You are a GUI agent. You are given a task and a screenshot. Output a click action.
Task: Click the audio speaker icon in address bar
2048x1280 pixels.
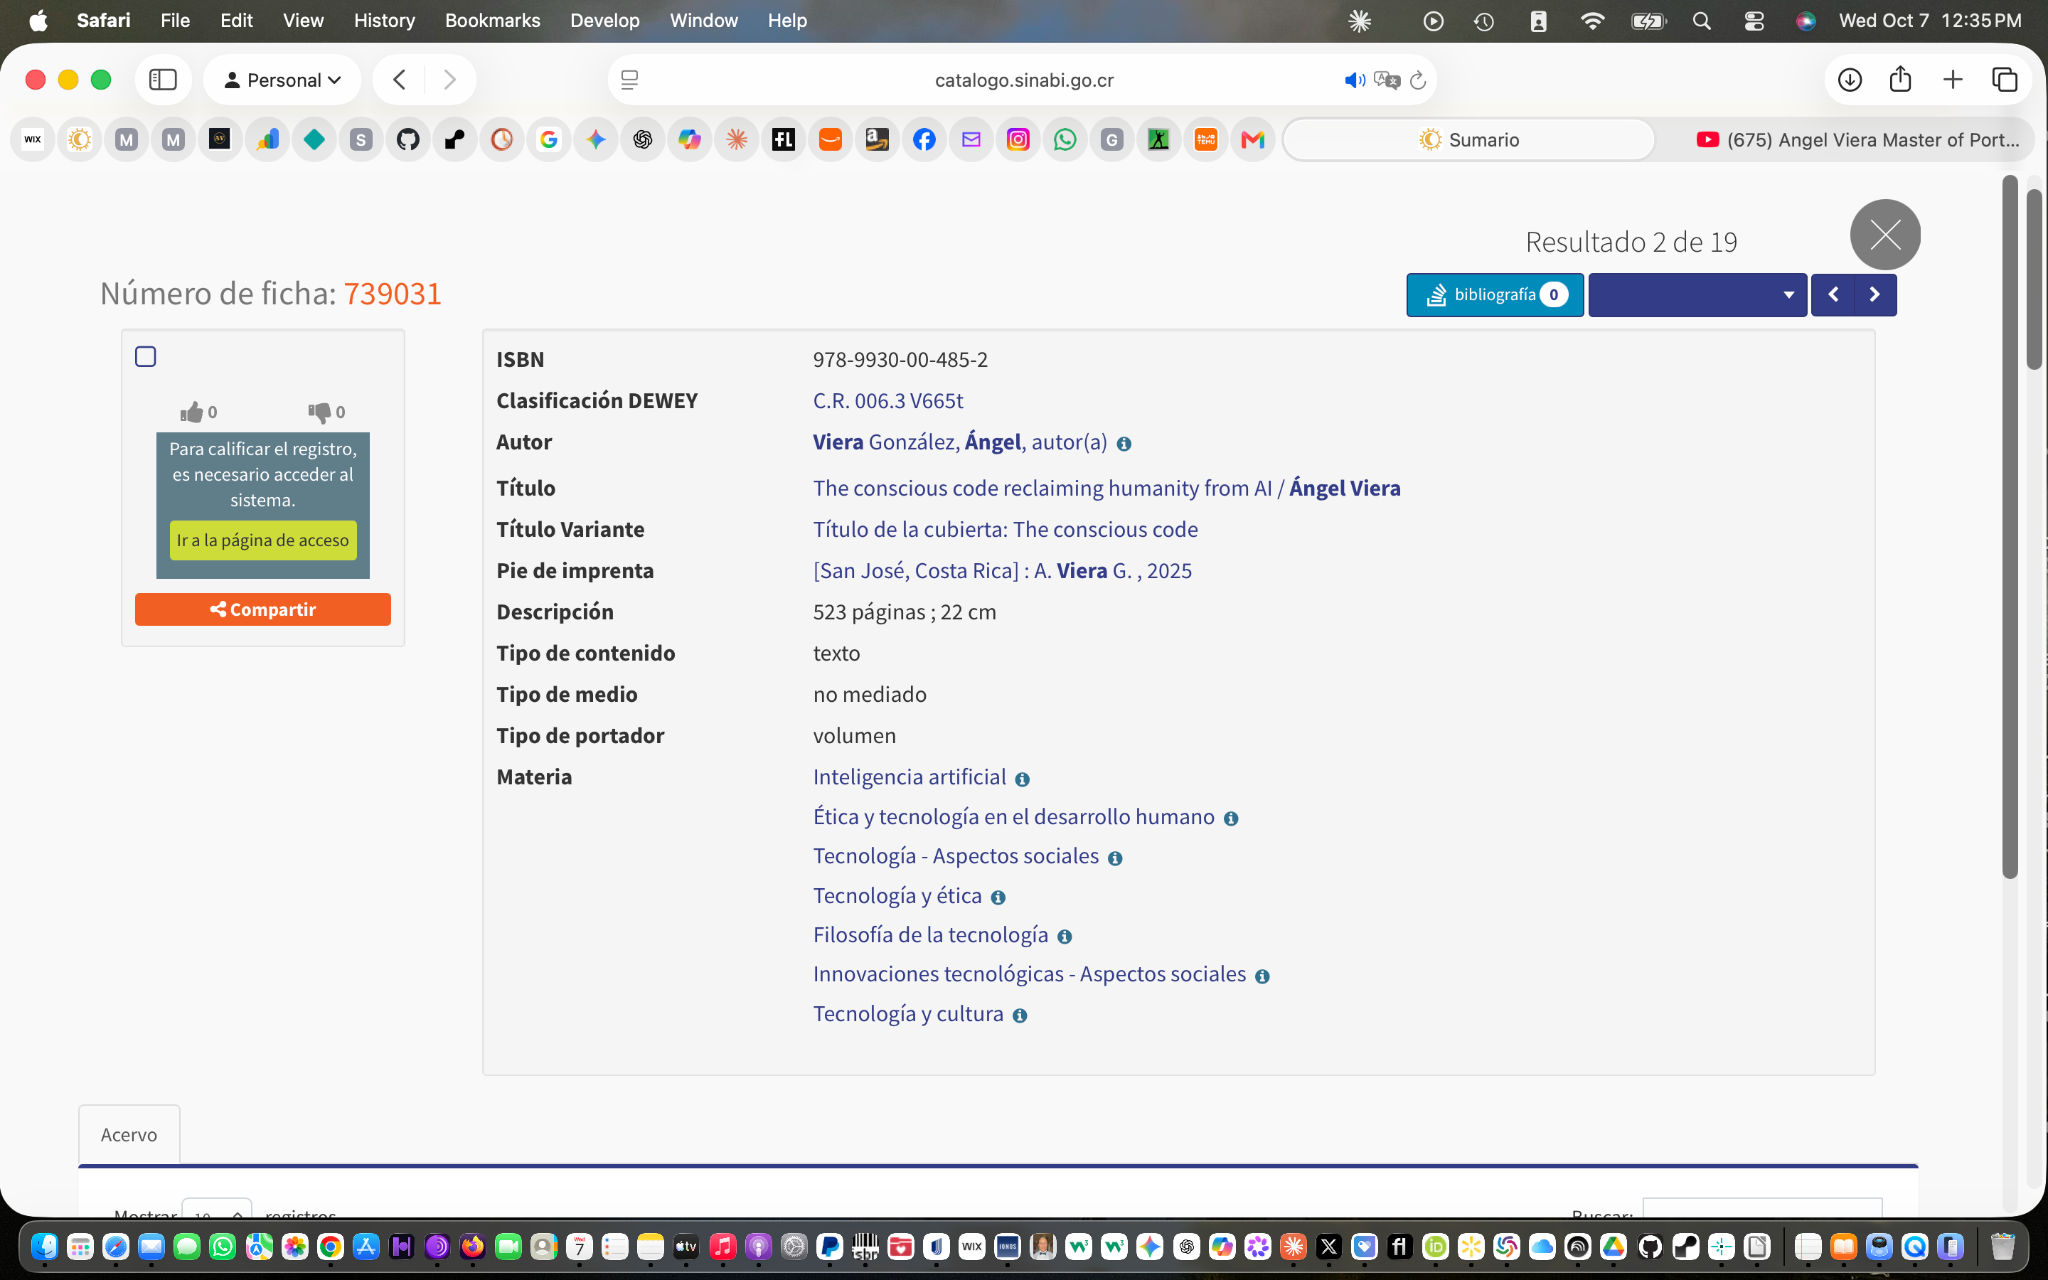(x=1355, y=80)
